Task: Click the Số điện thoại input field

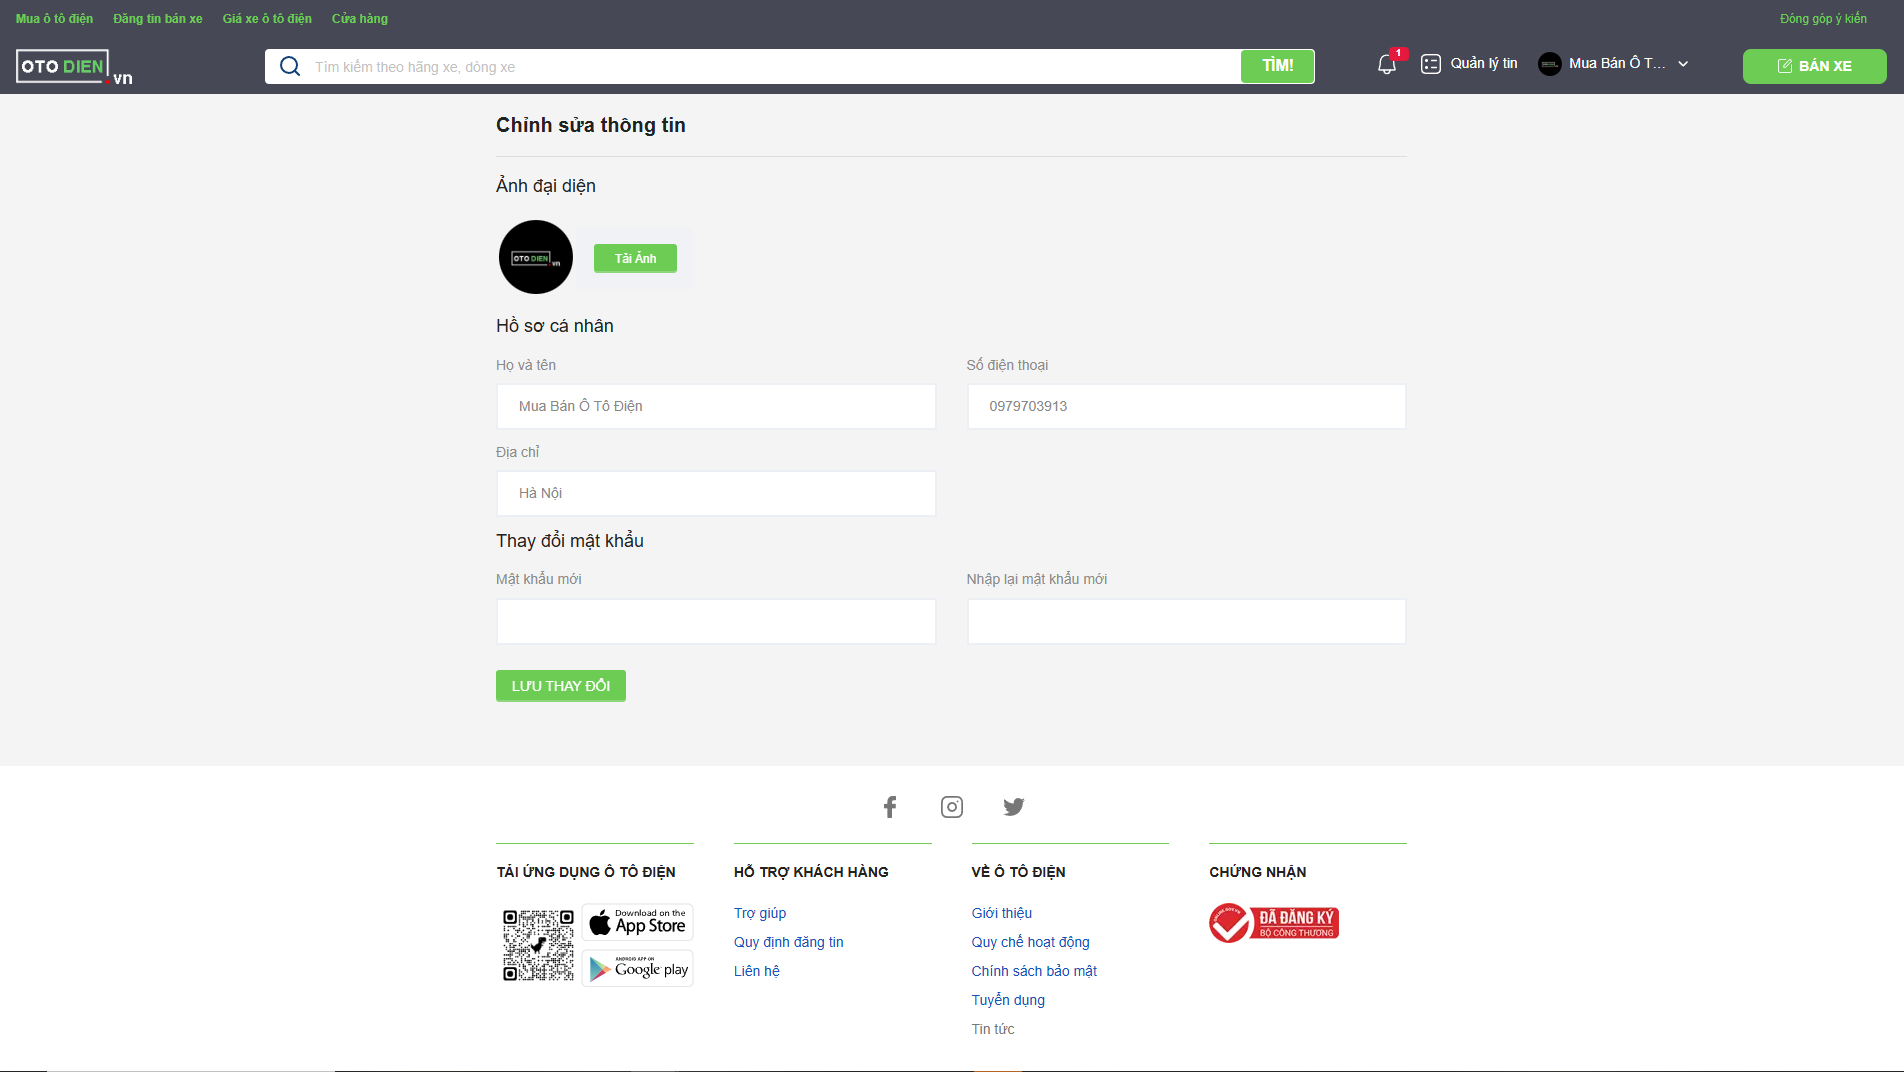Action: tap(1186, 407)
